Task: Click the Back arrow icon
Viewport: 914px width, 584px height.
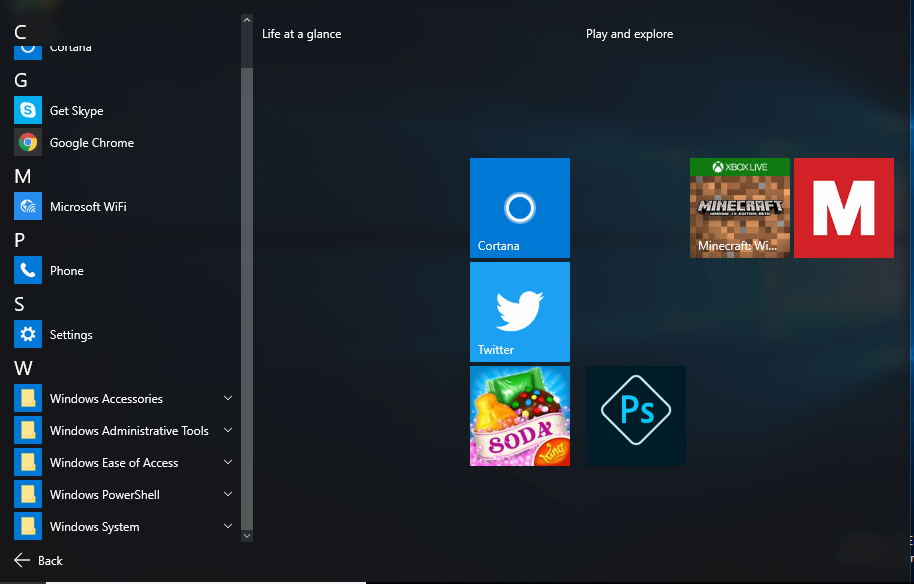Action: point(22,560)
